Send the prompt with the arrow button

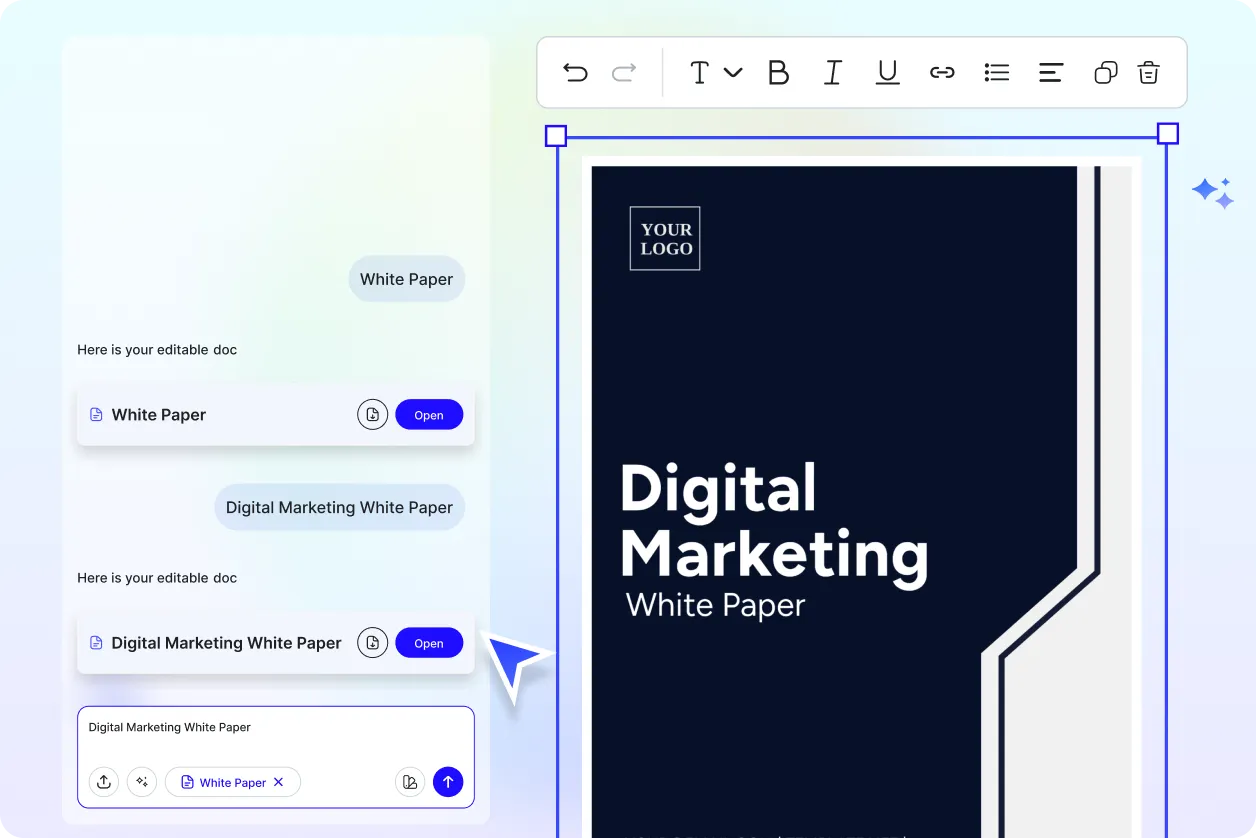(448, 782)
